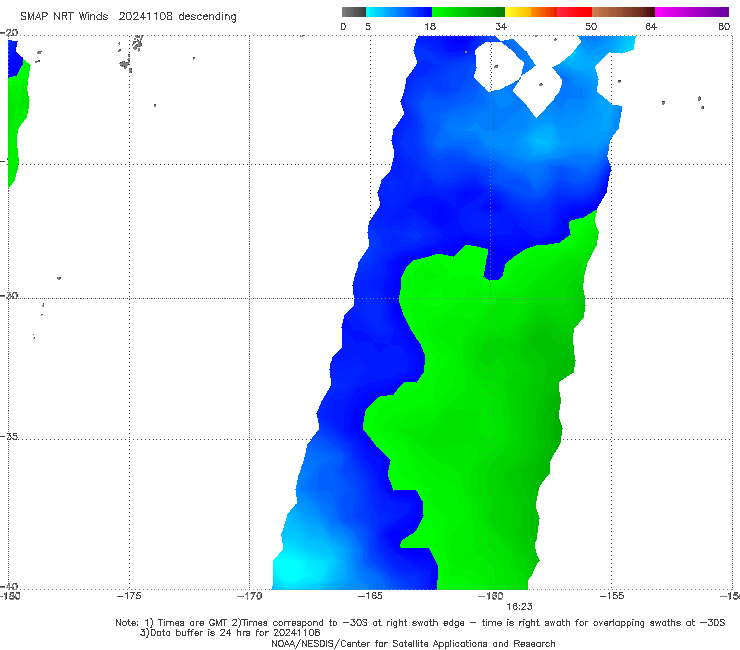Image resolution: width=740 pixels, height=650 pixels.
Task: Click the latitude label '-30'
Action: click(9, 295)
